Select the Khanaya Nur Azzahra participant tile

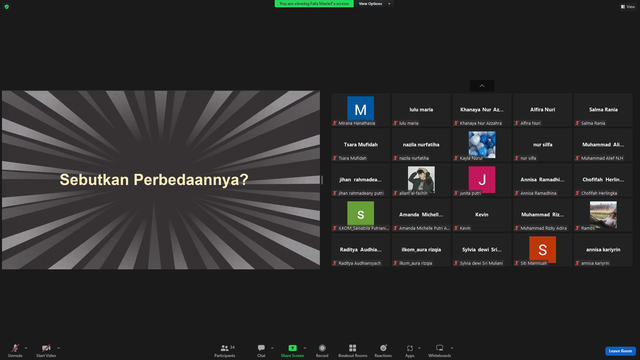[482, 109]
